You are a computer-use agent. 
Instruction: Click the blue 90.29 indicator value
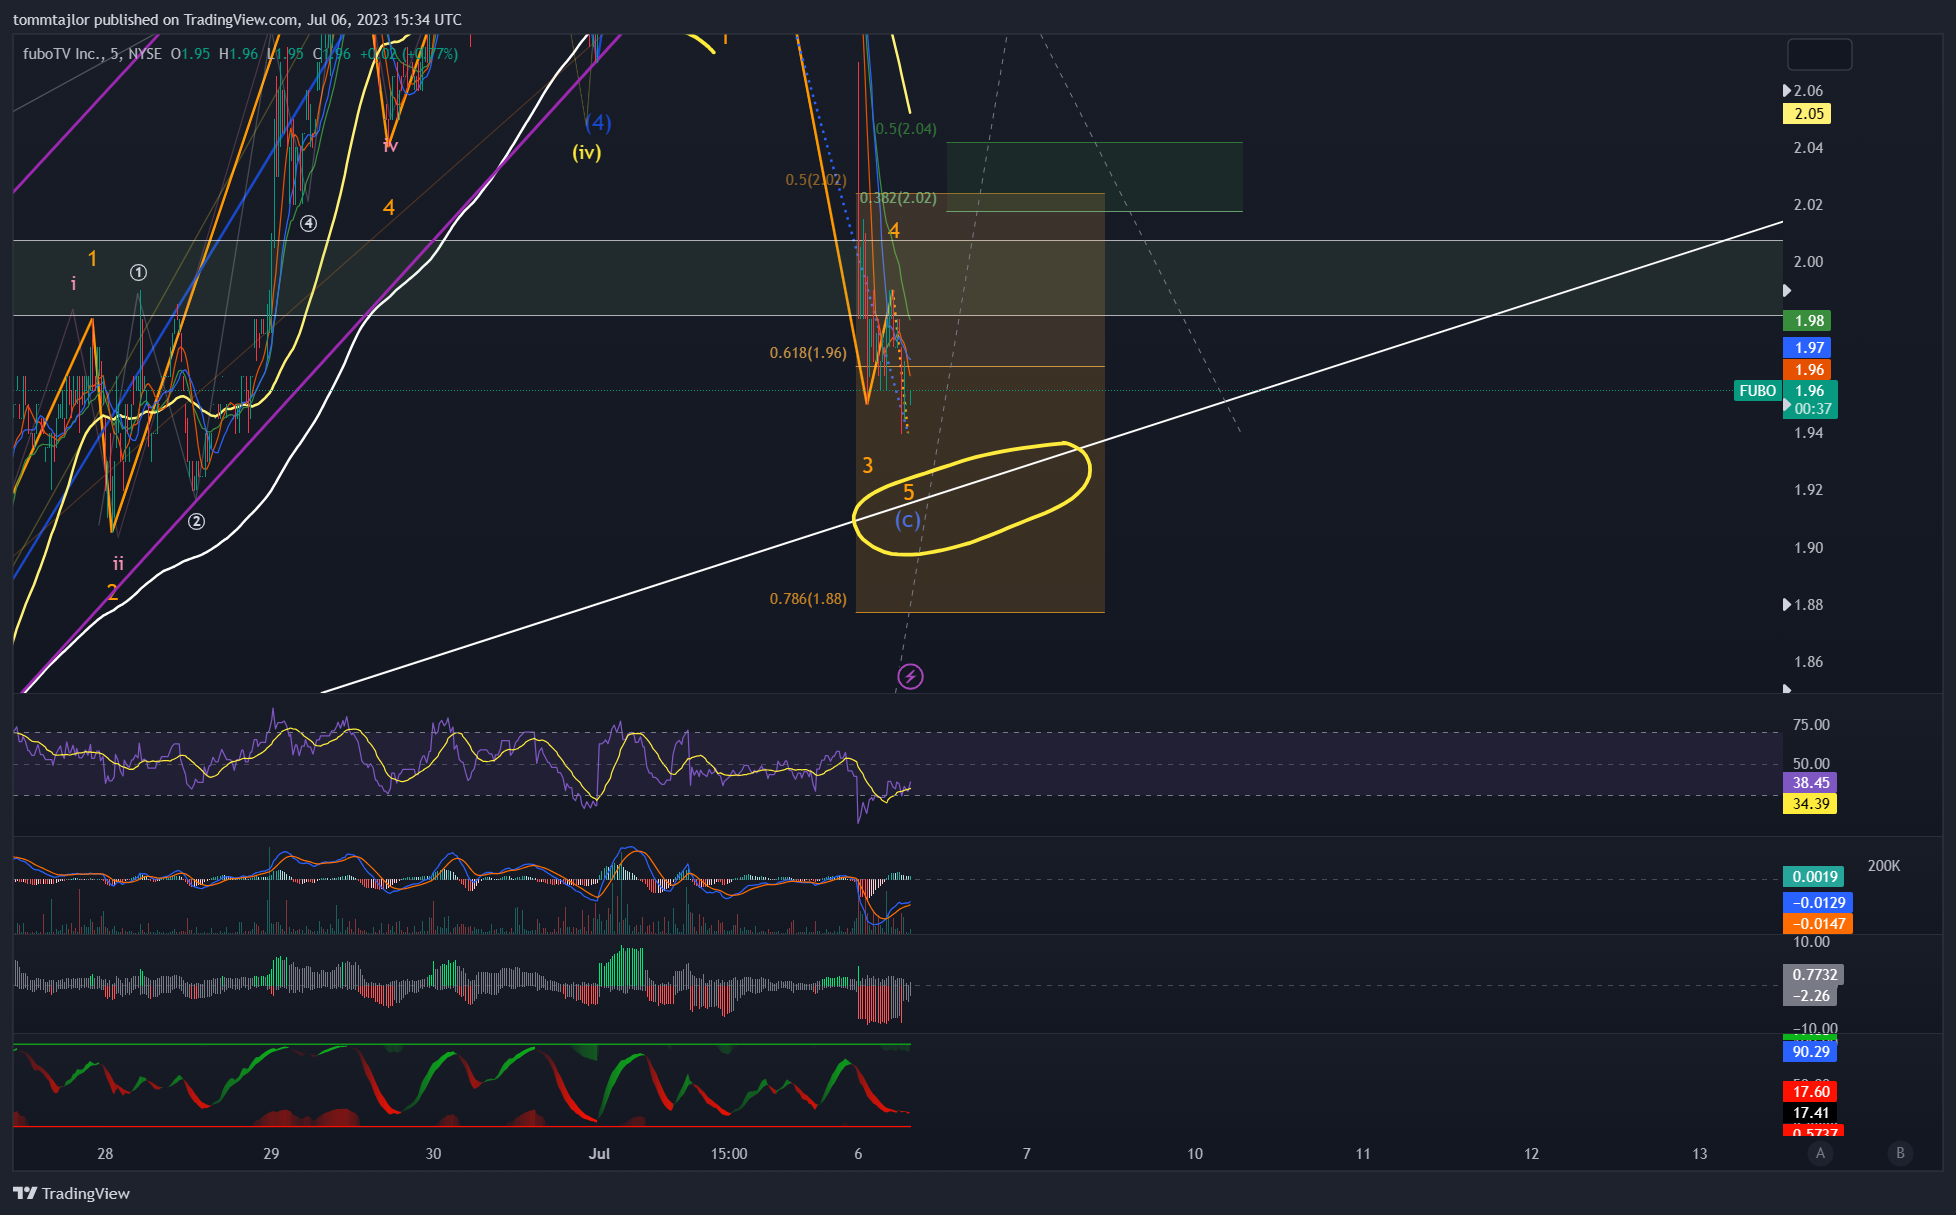tap(1811, 1052)
